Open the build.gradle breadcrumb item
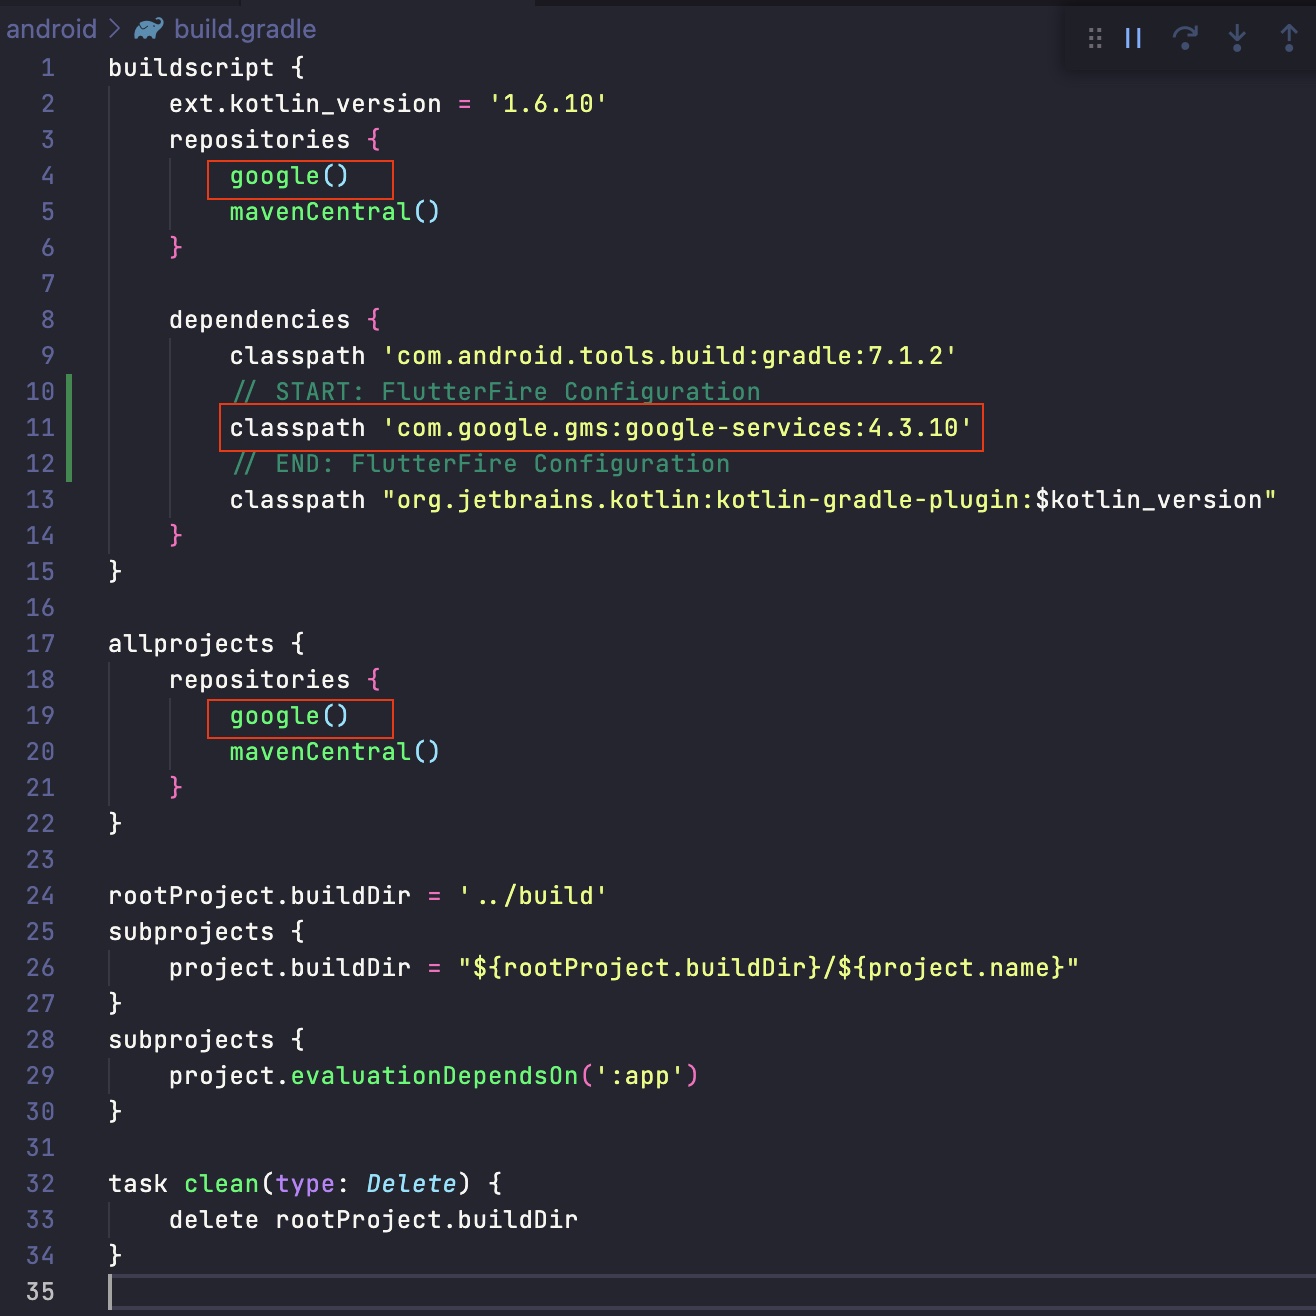Viewport: 1316px width, 1316px height. (245, 29)
